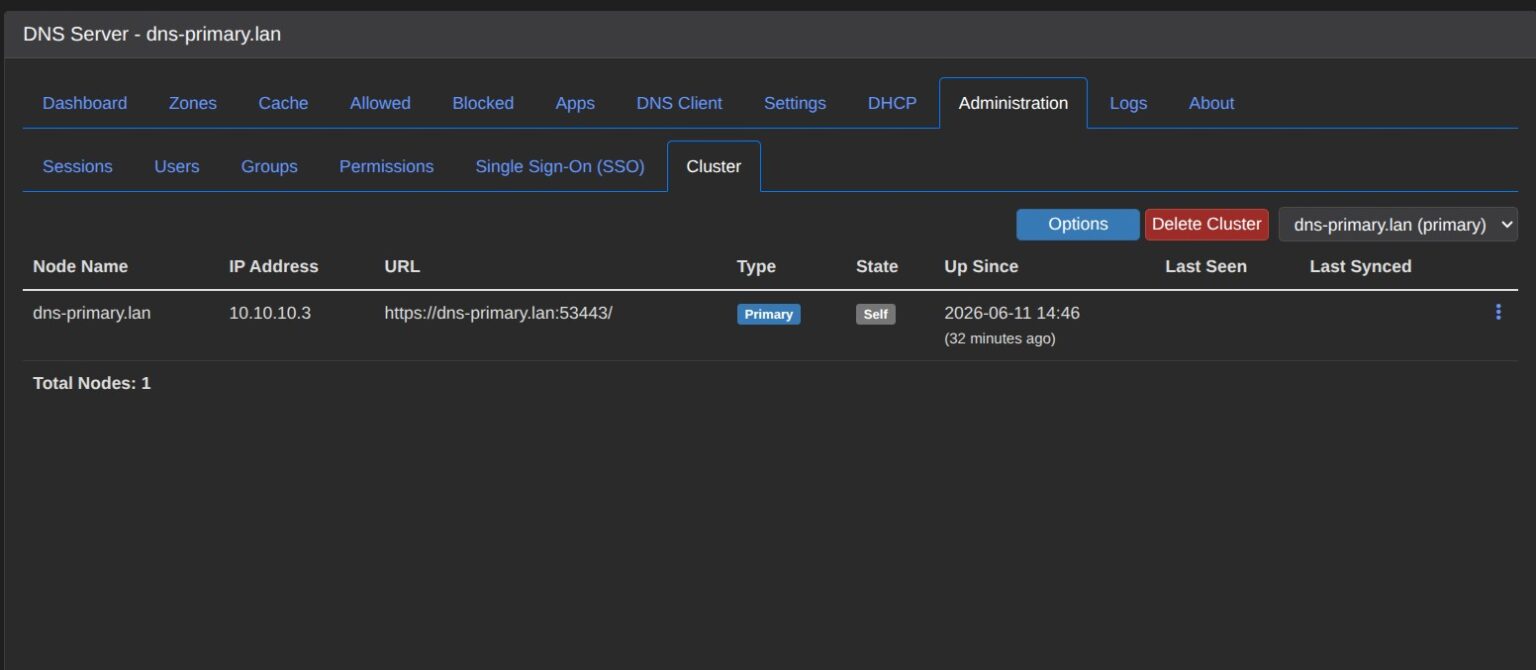The image size is (1536, 670).
Task: Click the Options button
Action: pos(1078,224)
